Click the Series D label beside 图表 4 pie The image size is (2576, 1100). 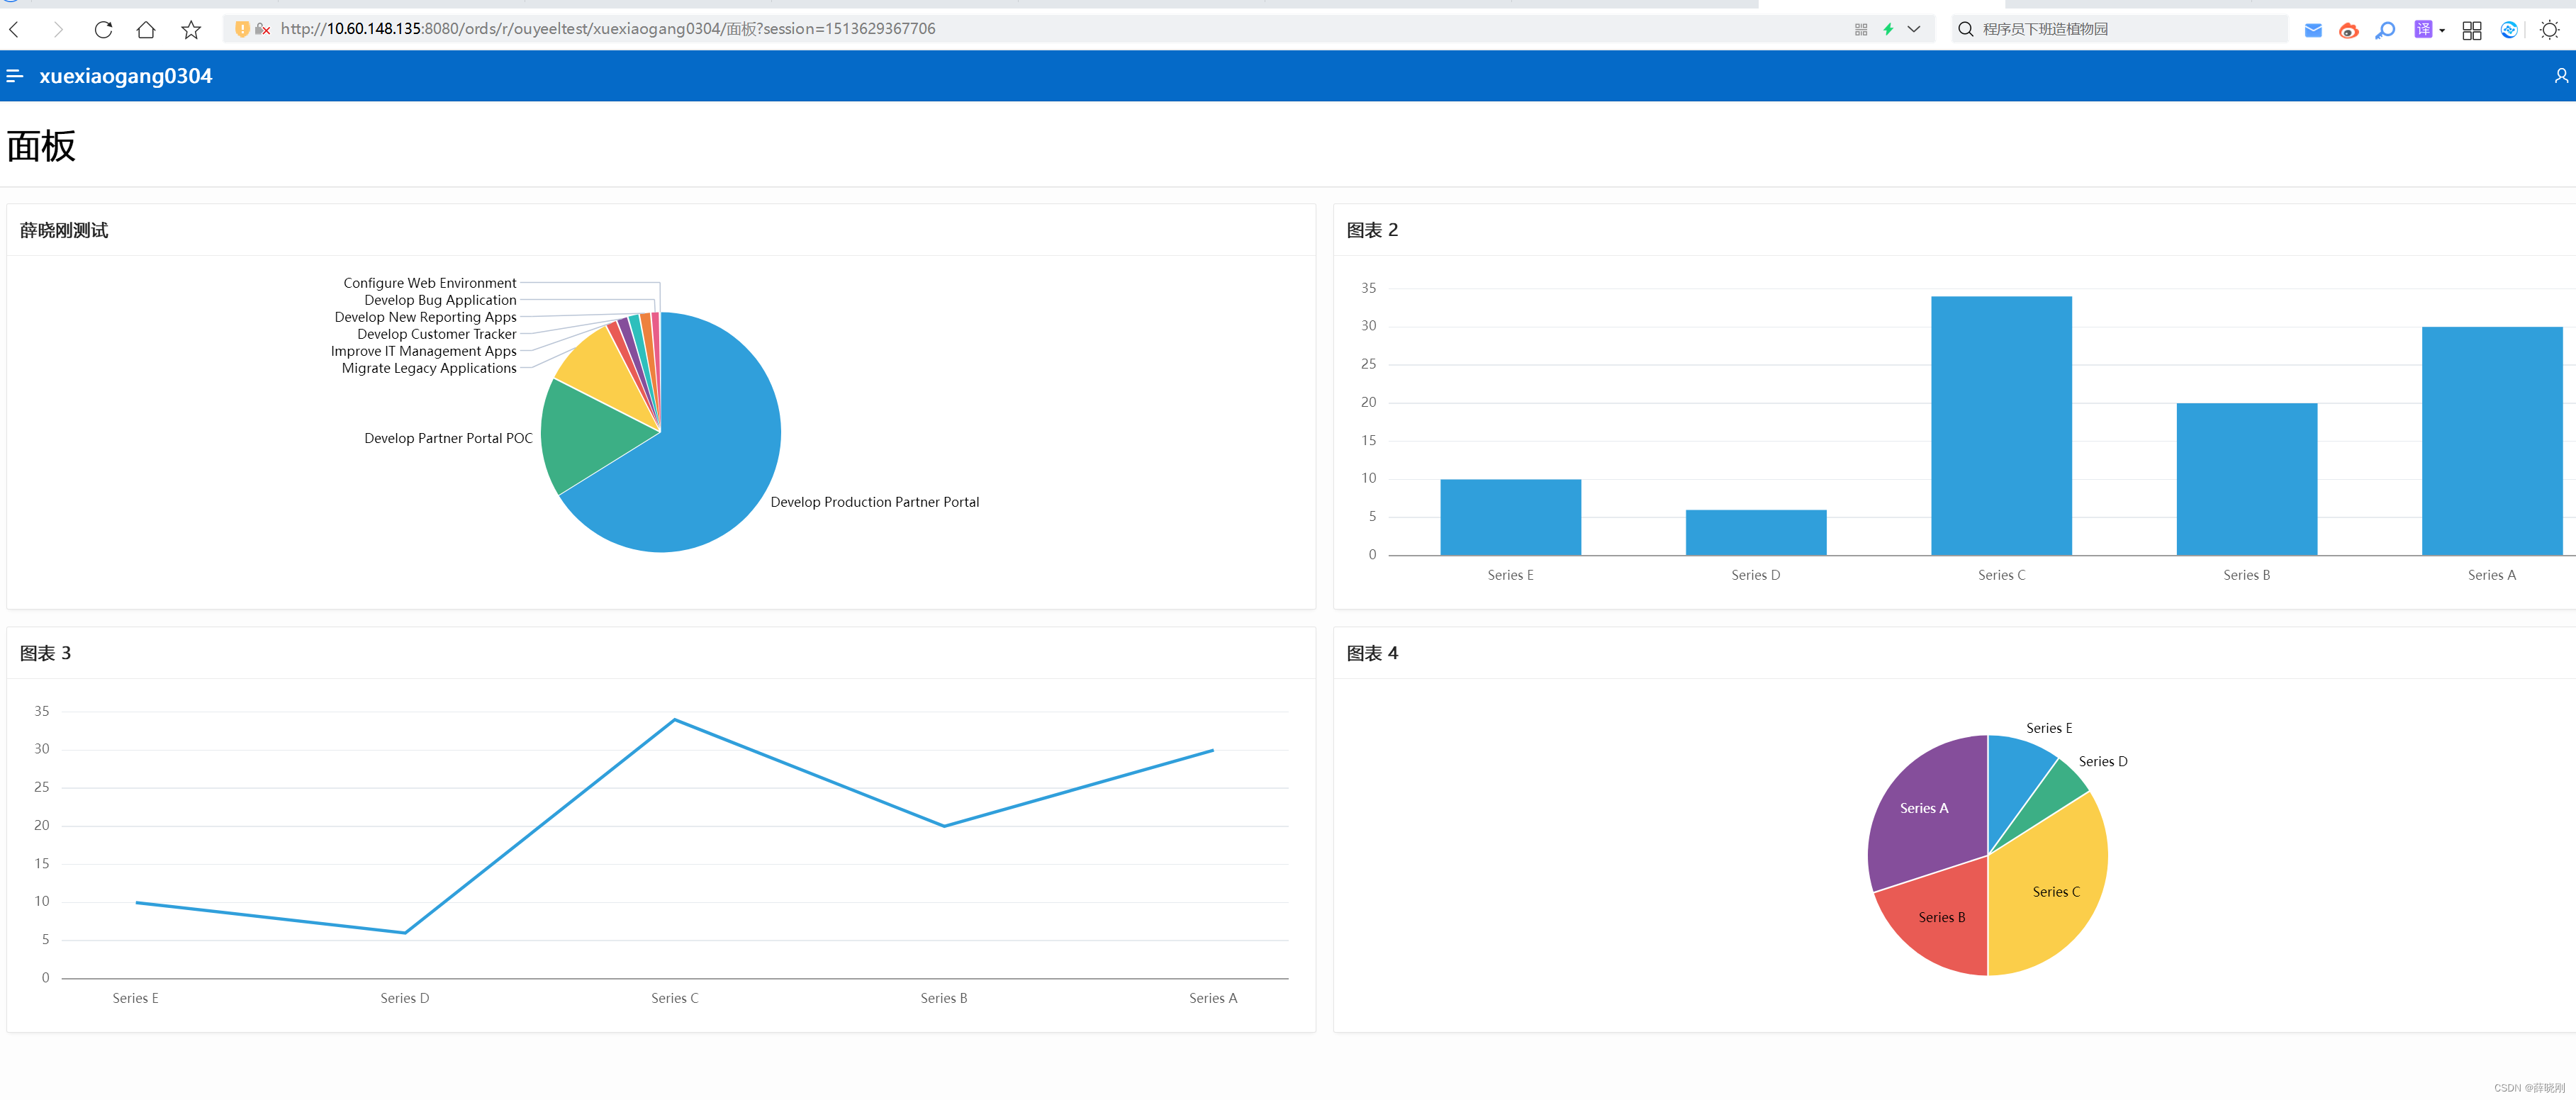[2103, 761]
